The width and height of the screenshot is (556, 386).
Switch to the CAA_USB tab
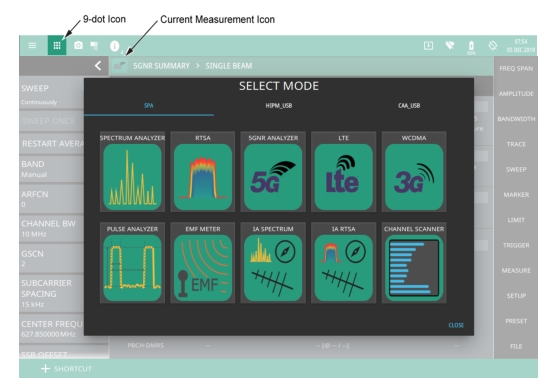(x=409, y=106)
